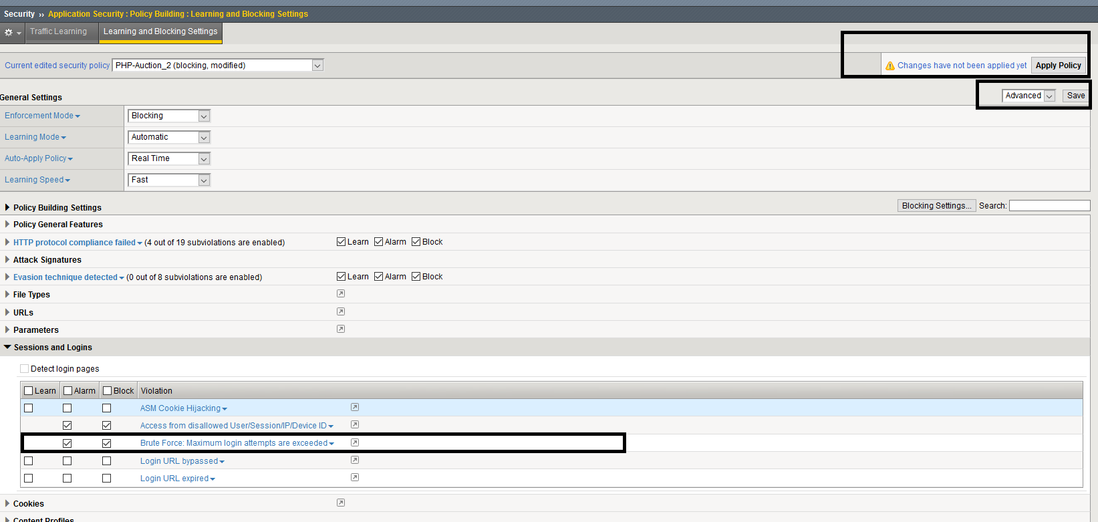Select Learning and Blocking Settings tab
The image size is (1098, 522).
(160, 32)
